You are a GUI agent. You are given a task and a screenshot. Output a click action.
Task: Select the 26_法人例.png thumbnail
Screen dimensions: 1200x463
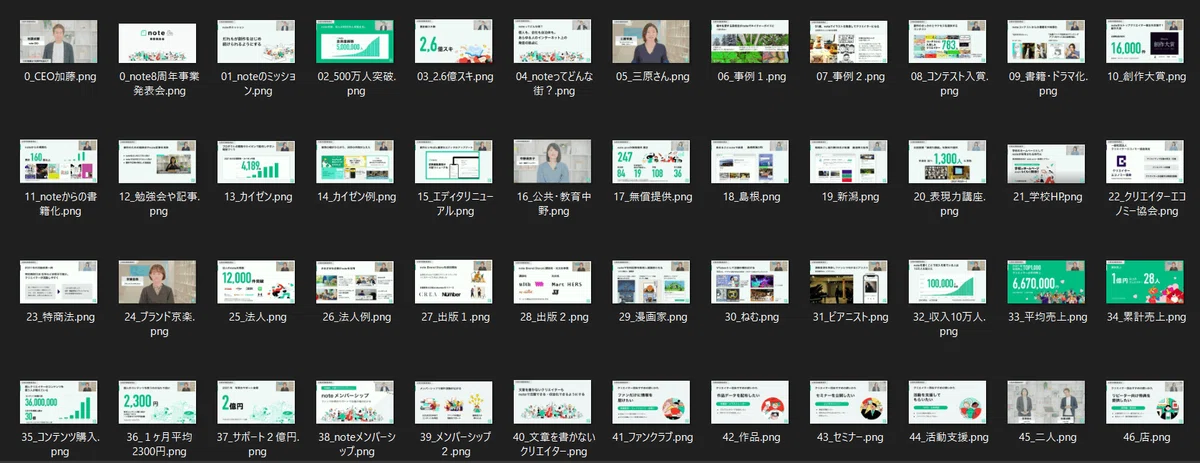[x=356, y=283]
